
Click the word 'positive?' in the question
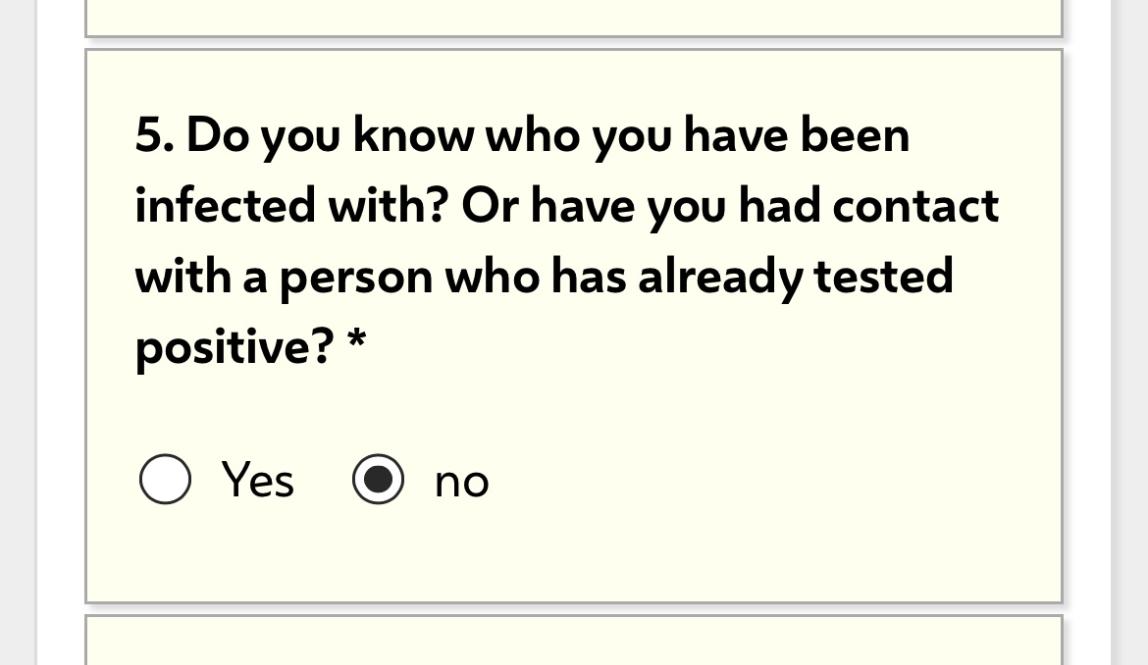click(x=234, y=348)
